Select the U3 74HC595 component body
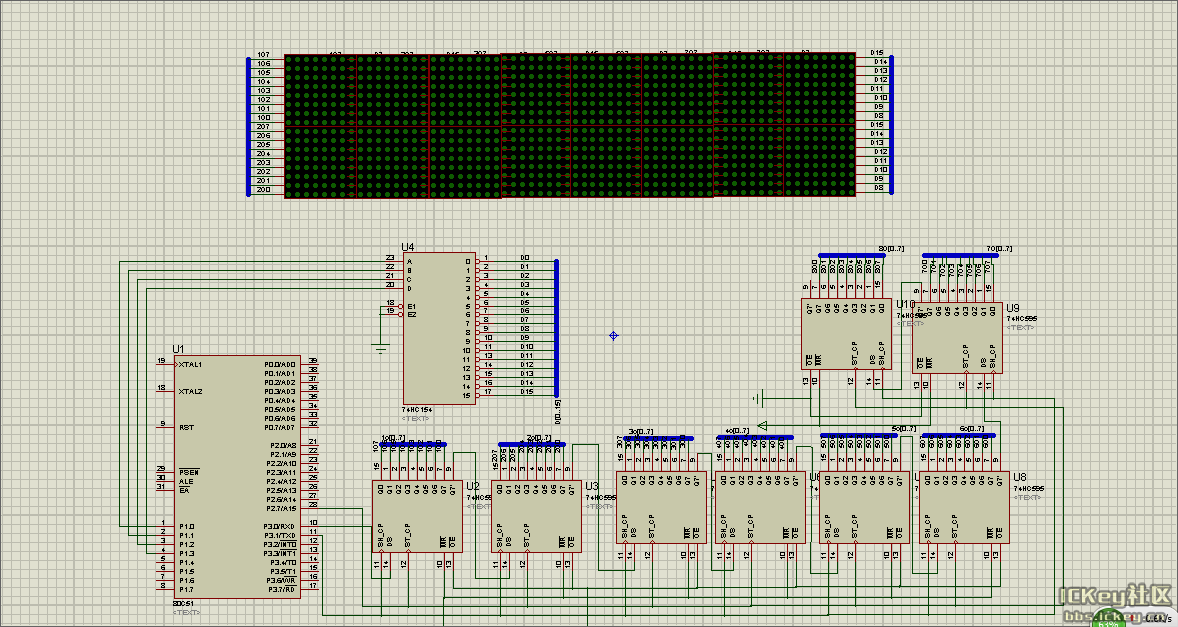Image resolution: width=1178 pixels, height=627 pixels. [536, 517]
